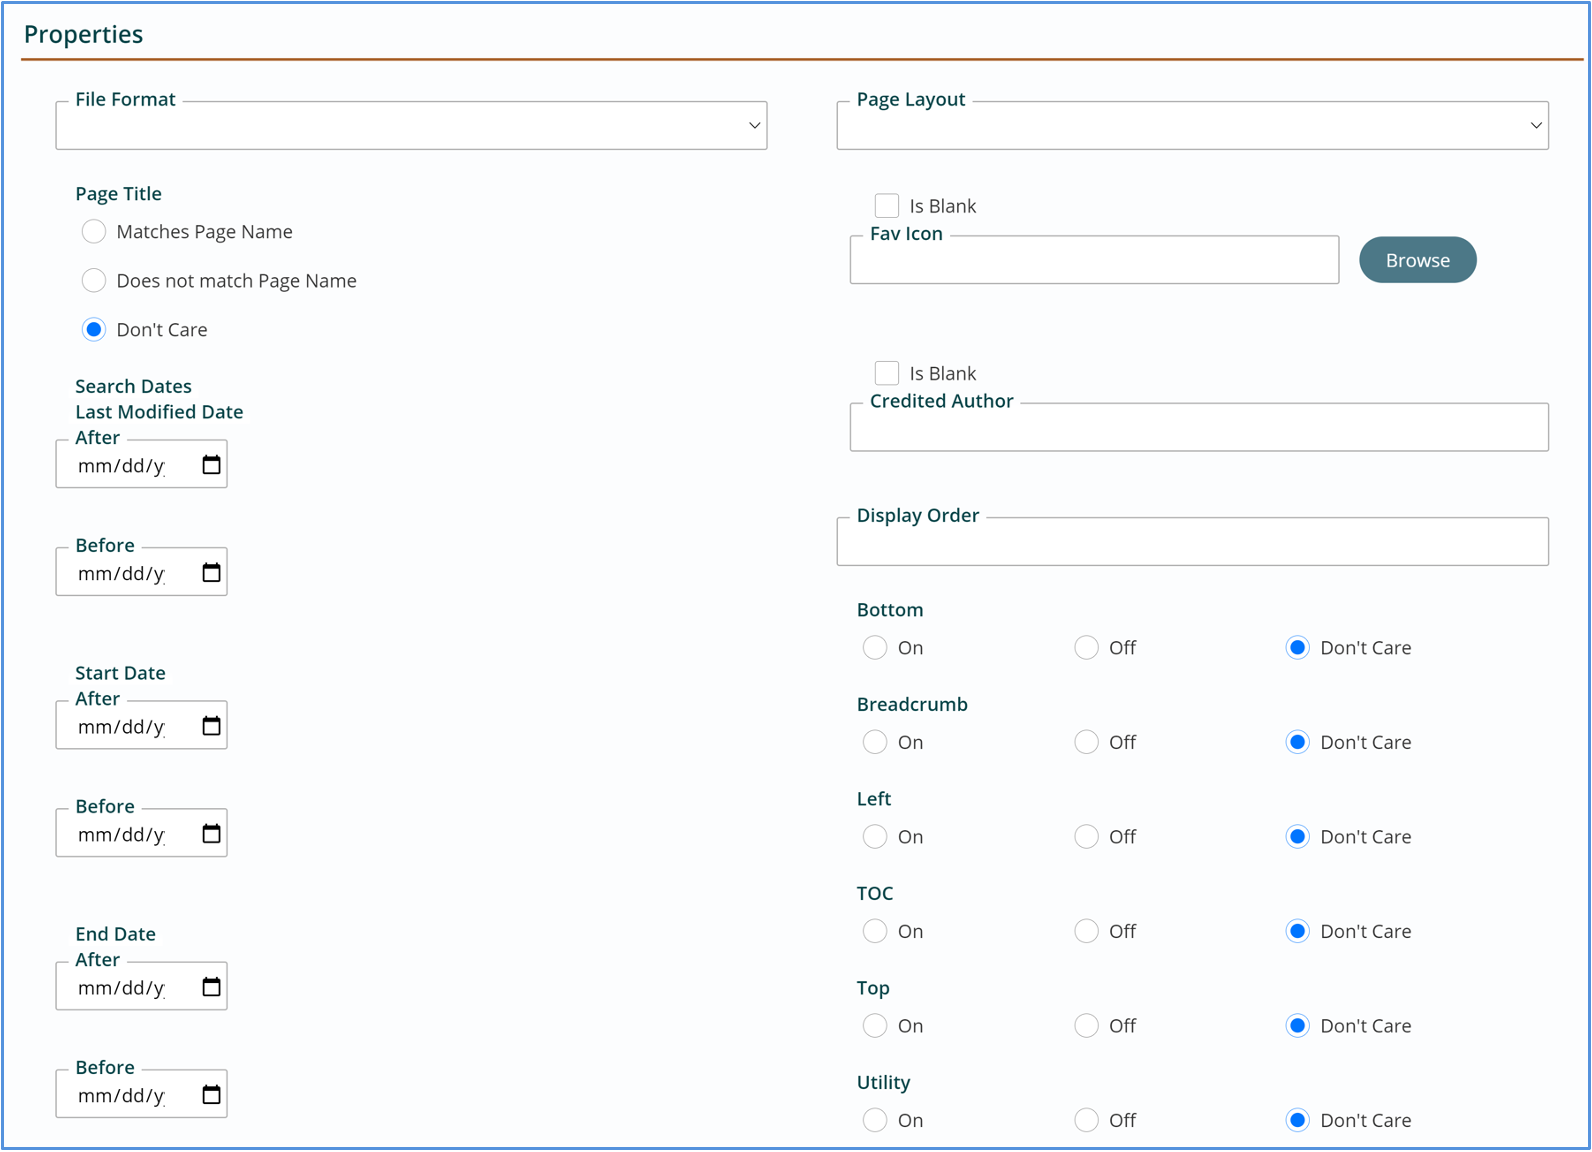
Task: Open calendar picker for Start Date Before
Action: coord(211,834)
